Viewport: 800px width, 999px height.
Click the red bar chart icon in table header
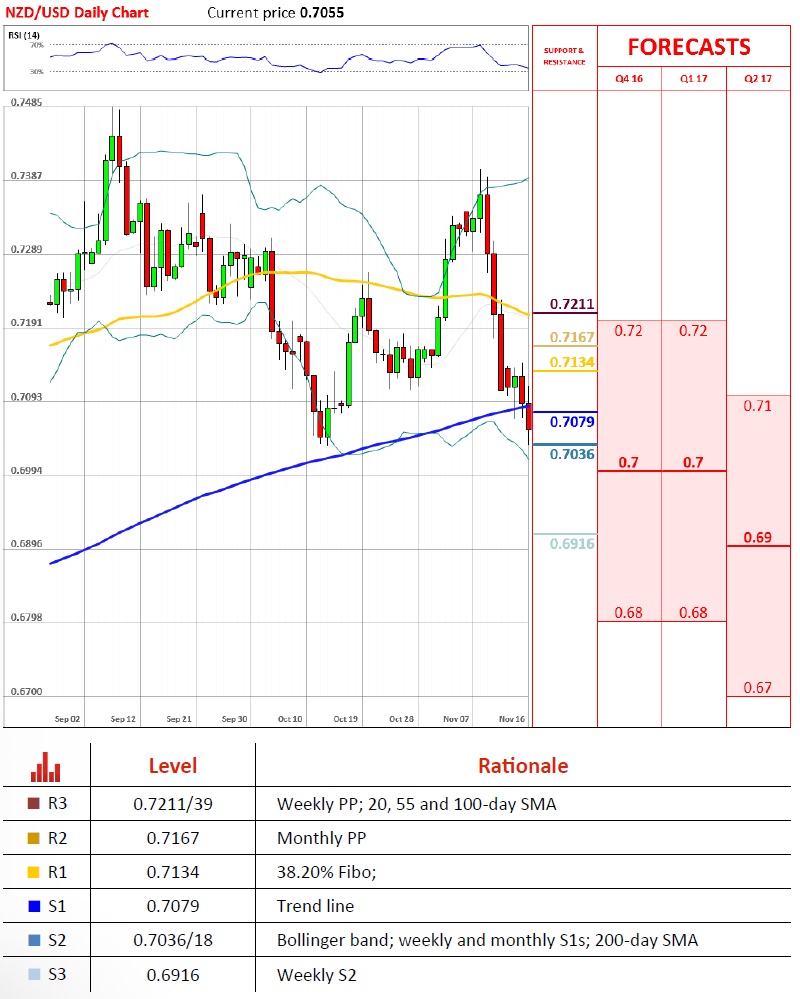[46, 766]
